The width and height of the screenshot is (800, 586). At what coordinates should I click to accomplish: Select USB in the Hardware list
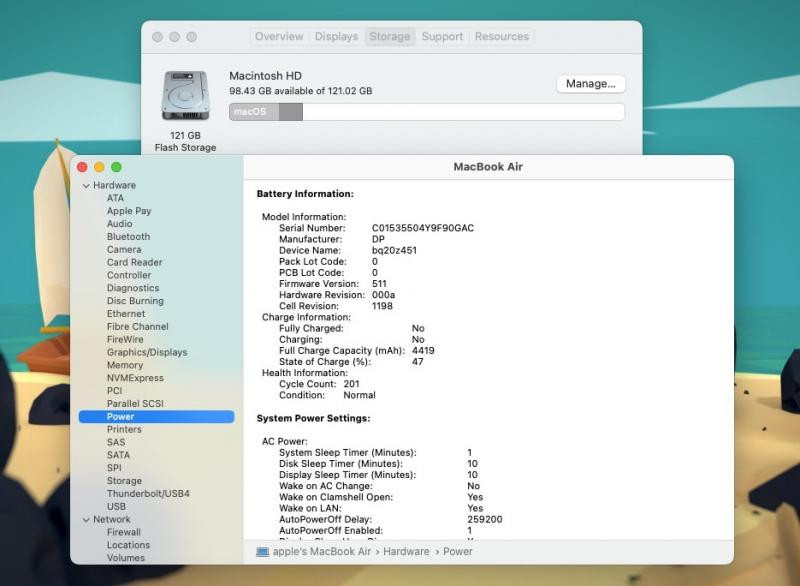116,506
